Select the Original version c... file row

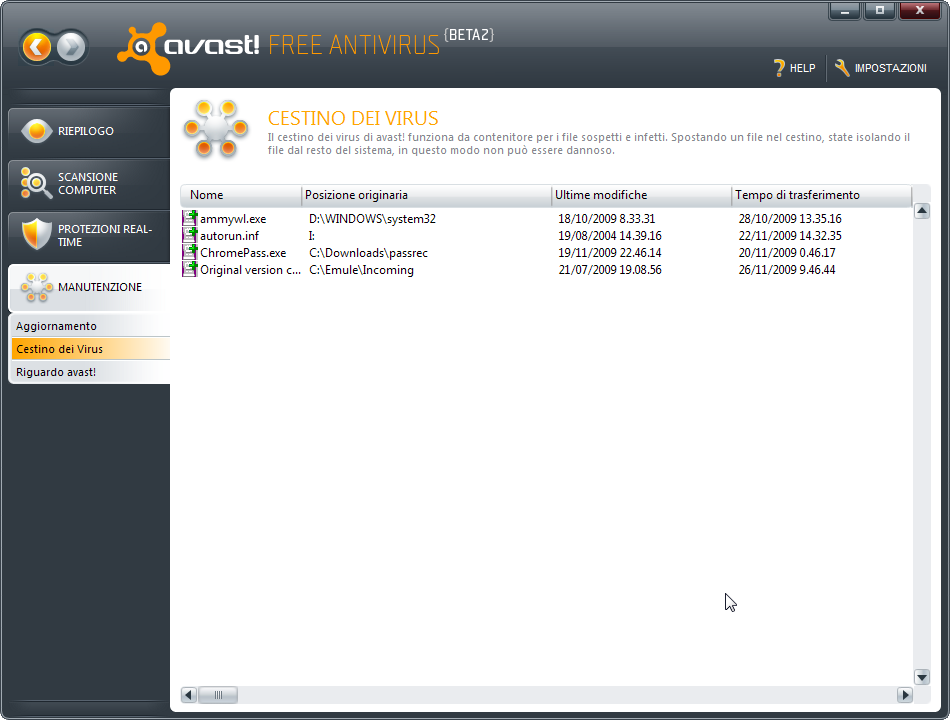point(546,270)
